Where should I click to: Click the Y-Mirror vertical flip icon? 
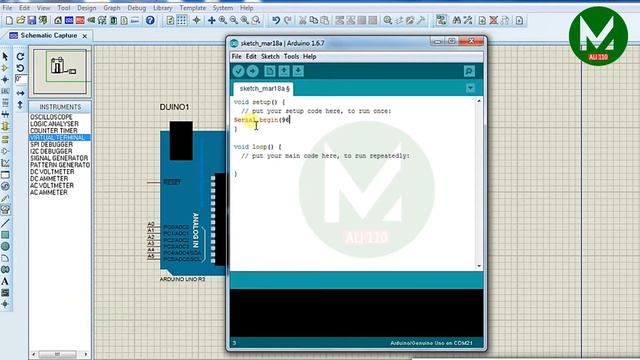pos(20,105)
